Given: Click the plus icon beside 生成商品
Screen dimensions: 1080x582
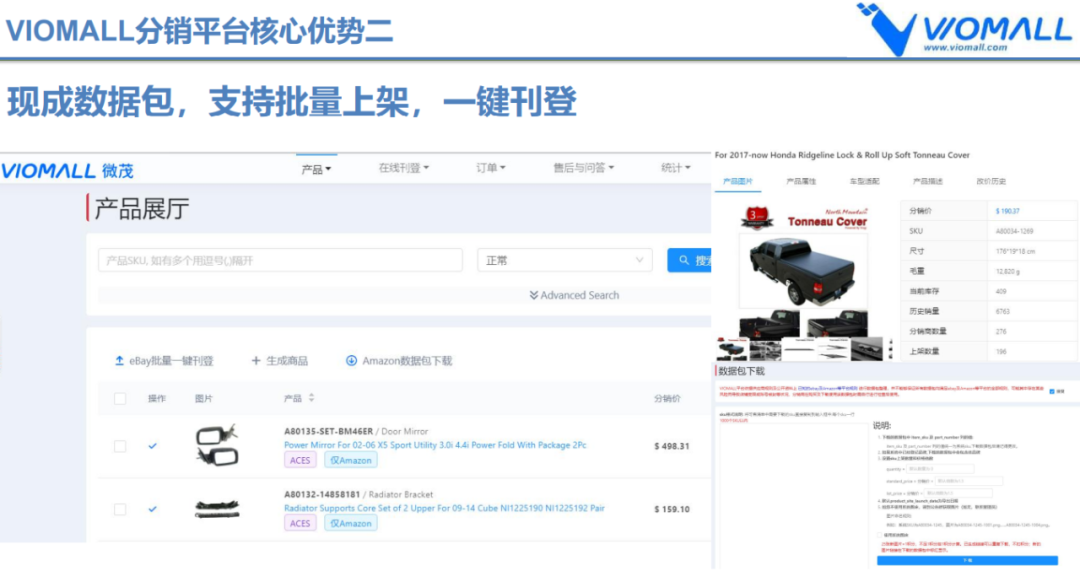Looking at the screenshot, I should [x=256, y=361].
